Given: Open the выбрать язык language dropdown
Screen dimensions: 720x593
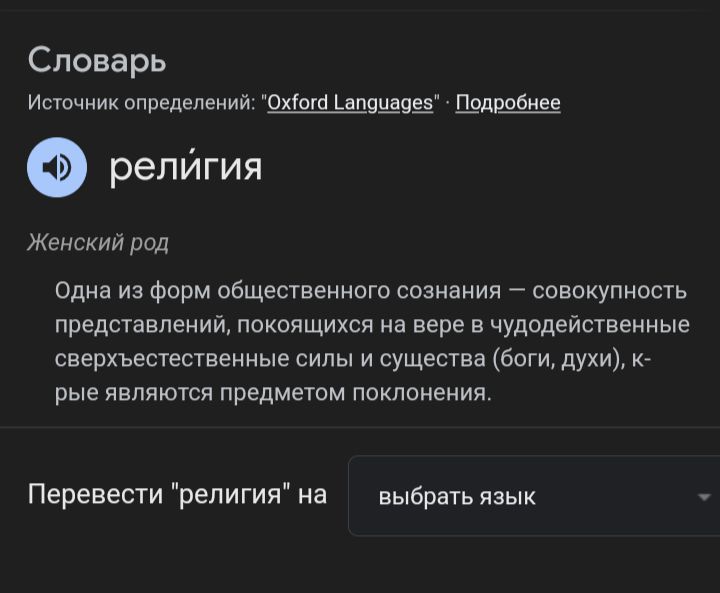Looking at the screenshot, I should (x=534, y=496).
